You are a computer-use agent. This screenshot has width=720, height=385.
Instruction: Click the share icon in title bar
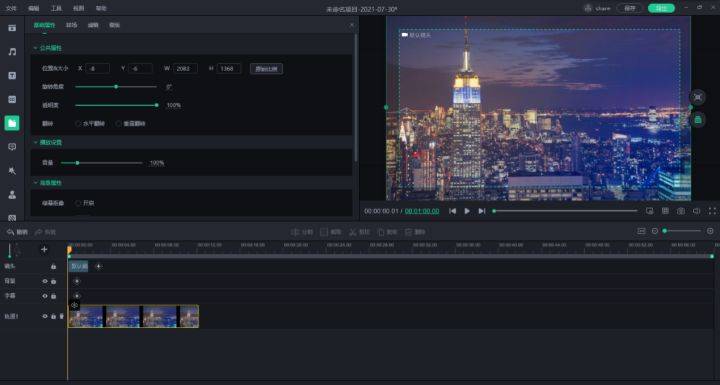597,8
